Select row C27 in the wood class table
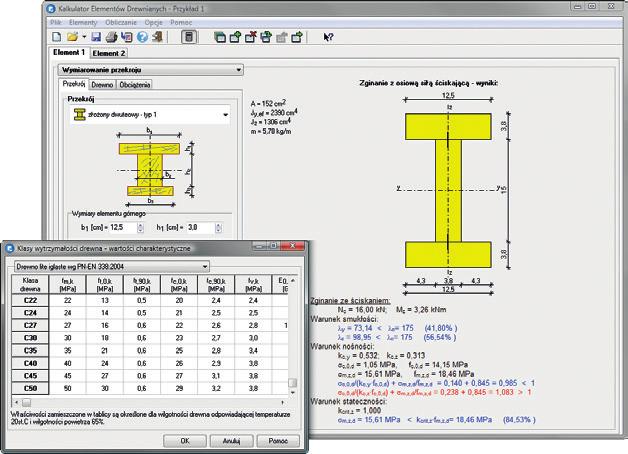The image size is (628, 454). coord(149,325)
